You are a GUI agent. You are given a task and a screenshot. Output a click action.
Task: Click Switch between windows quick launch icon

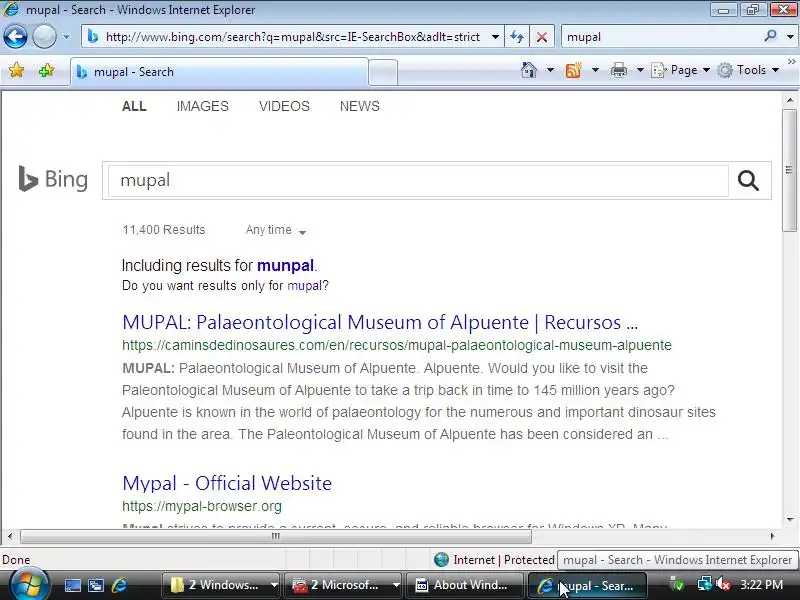(x=95, y=585)
